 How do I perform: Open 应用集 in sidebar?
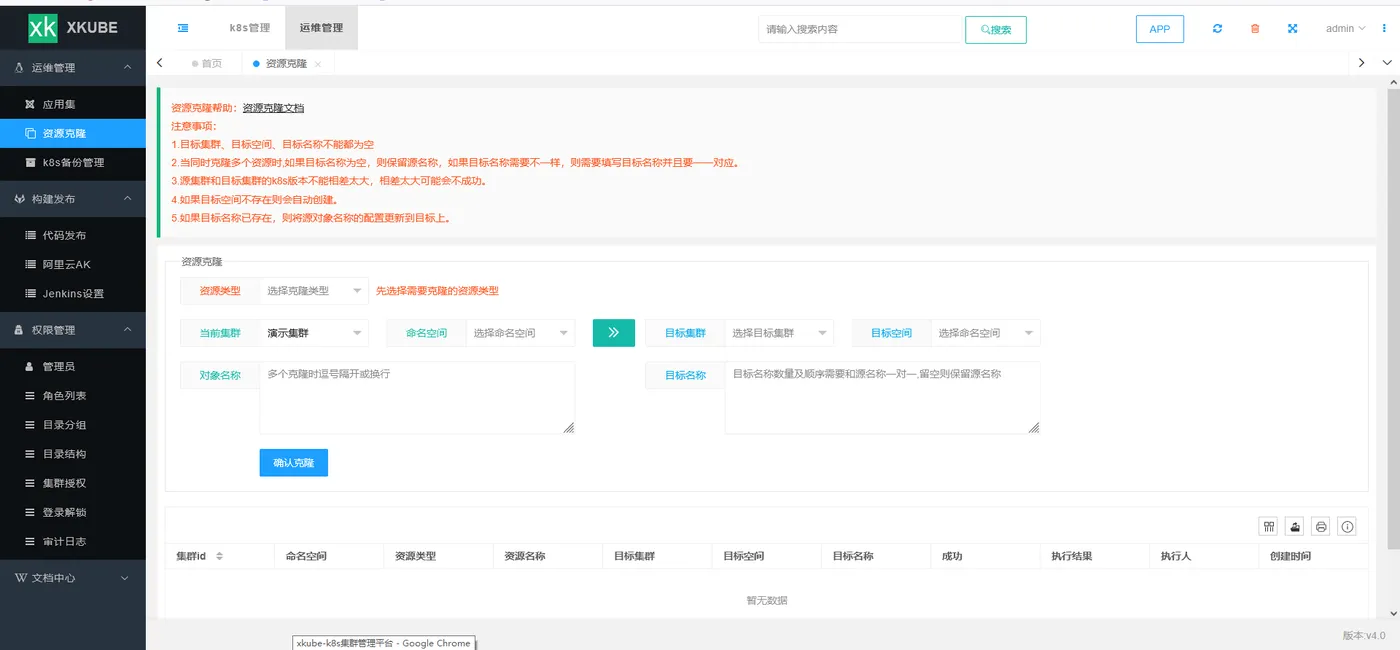73,104
